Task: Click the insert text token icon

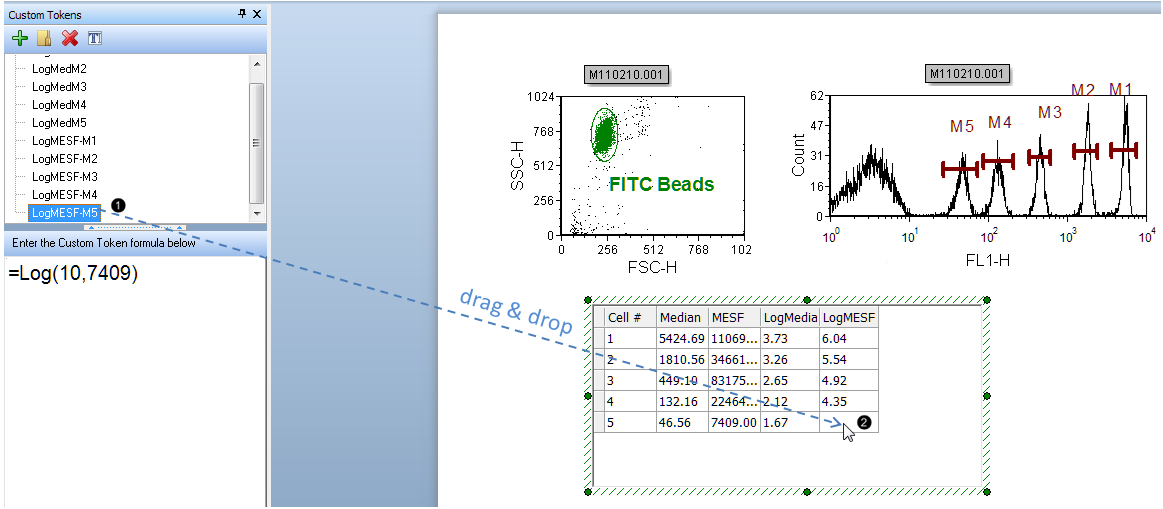Action: [95, 39]
